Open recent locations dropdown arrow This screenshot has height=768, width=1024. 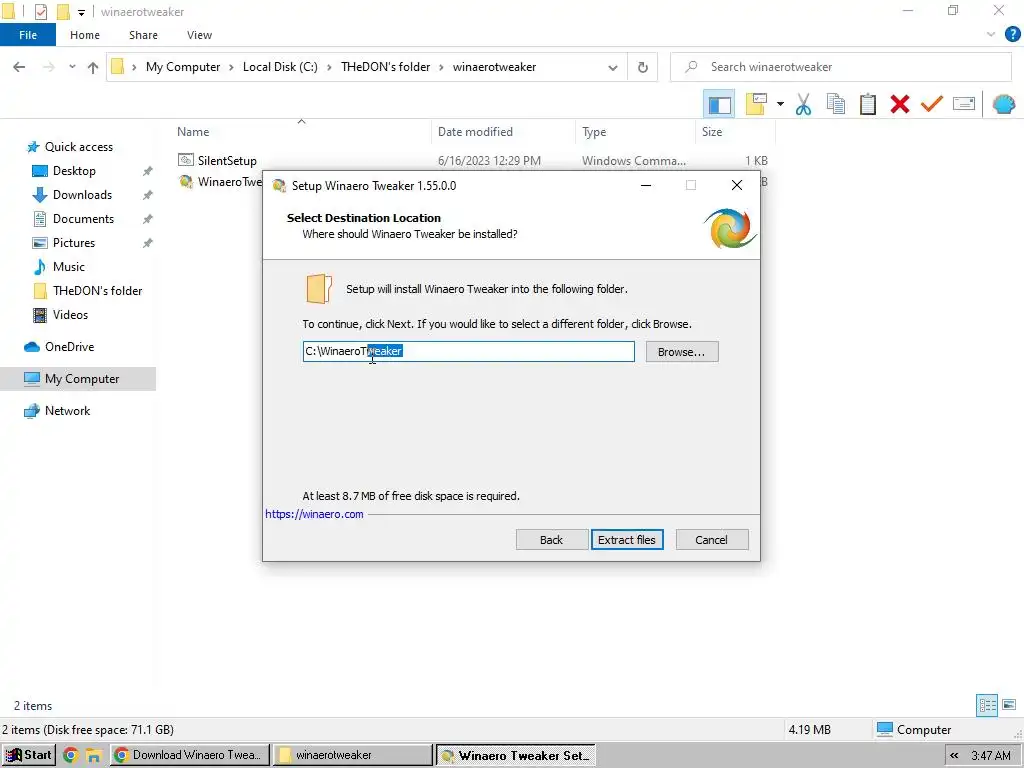point(72,67)
